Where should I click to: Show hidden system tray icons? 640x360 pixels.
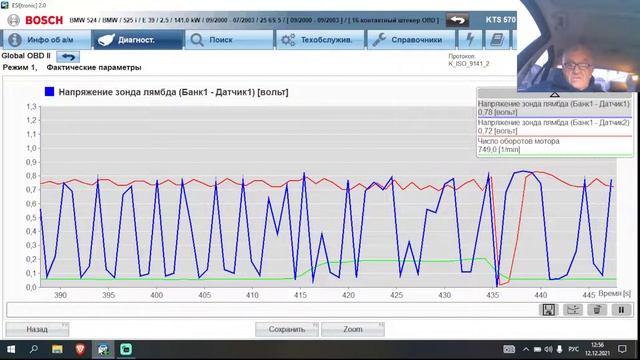click(526, 349)
